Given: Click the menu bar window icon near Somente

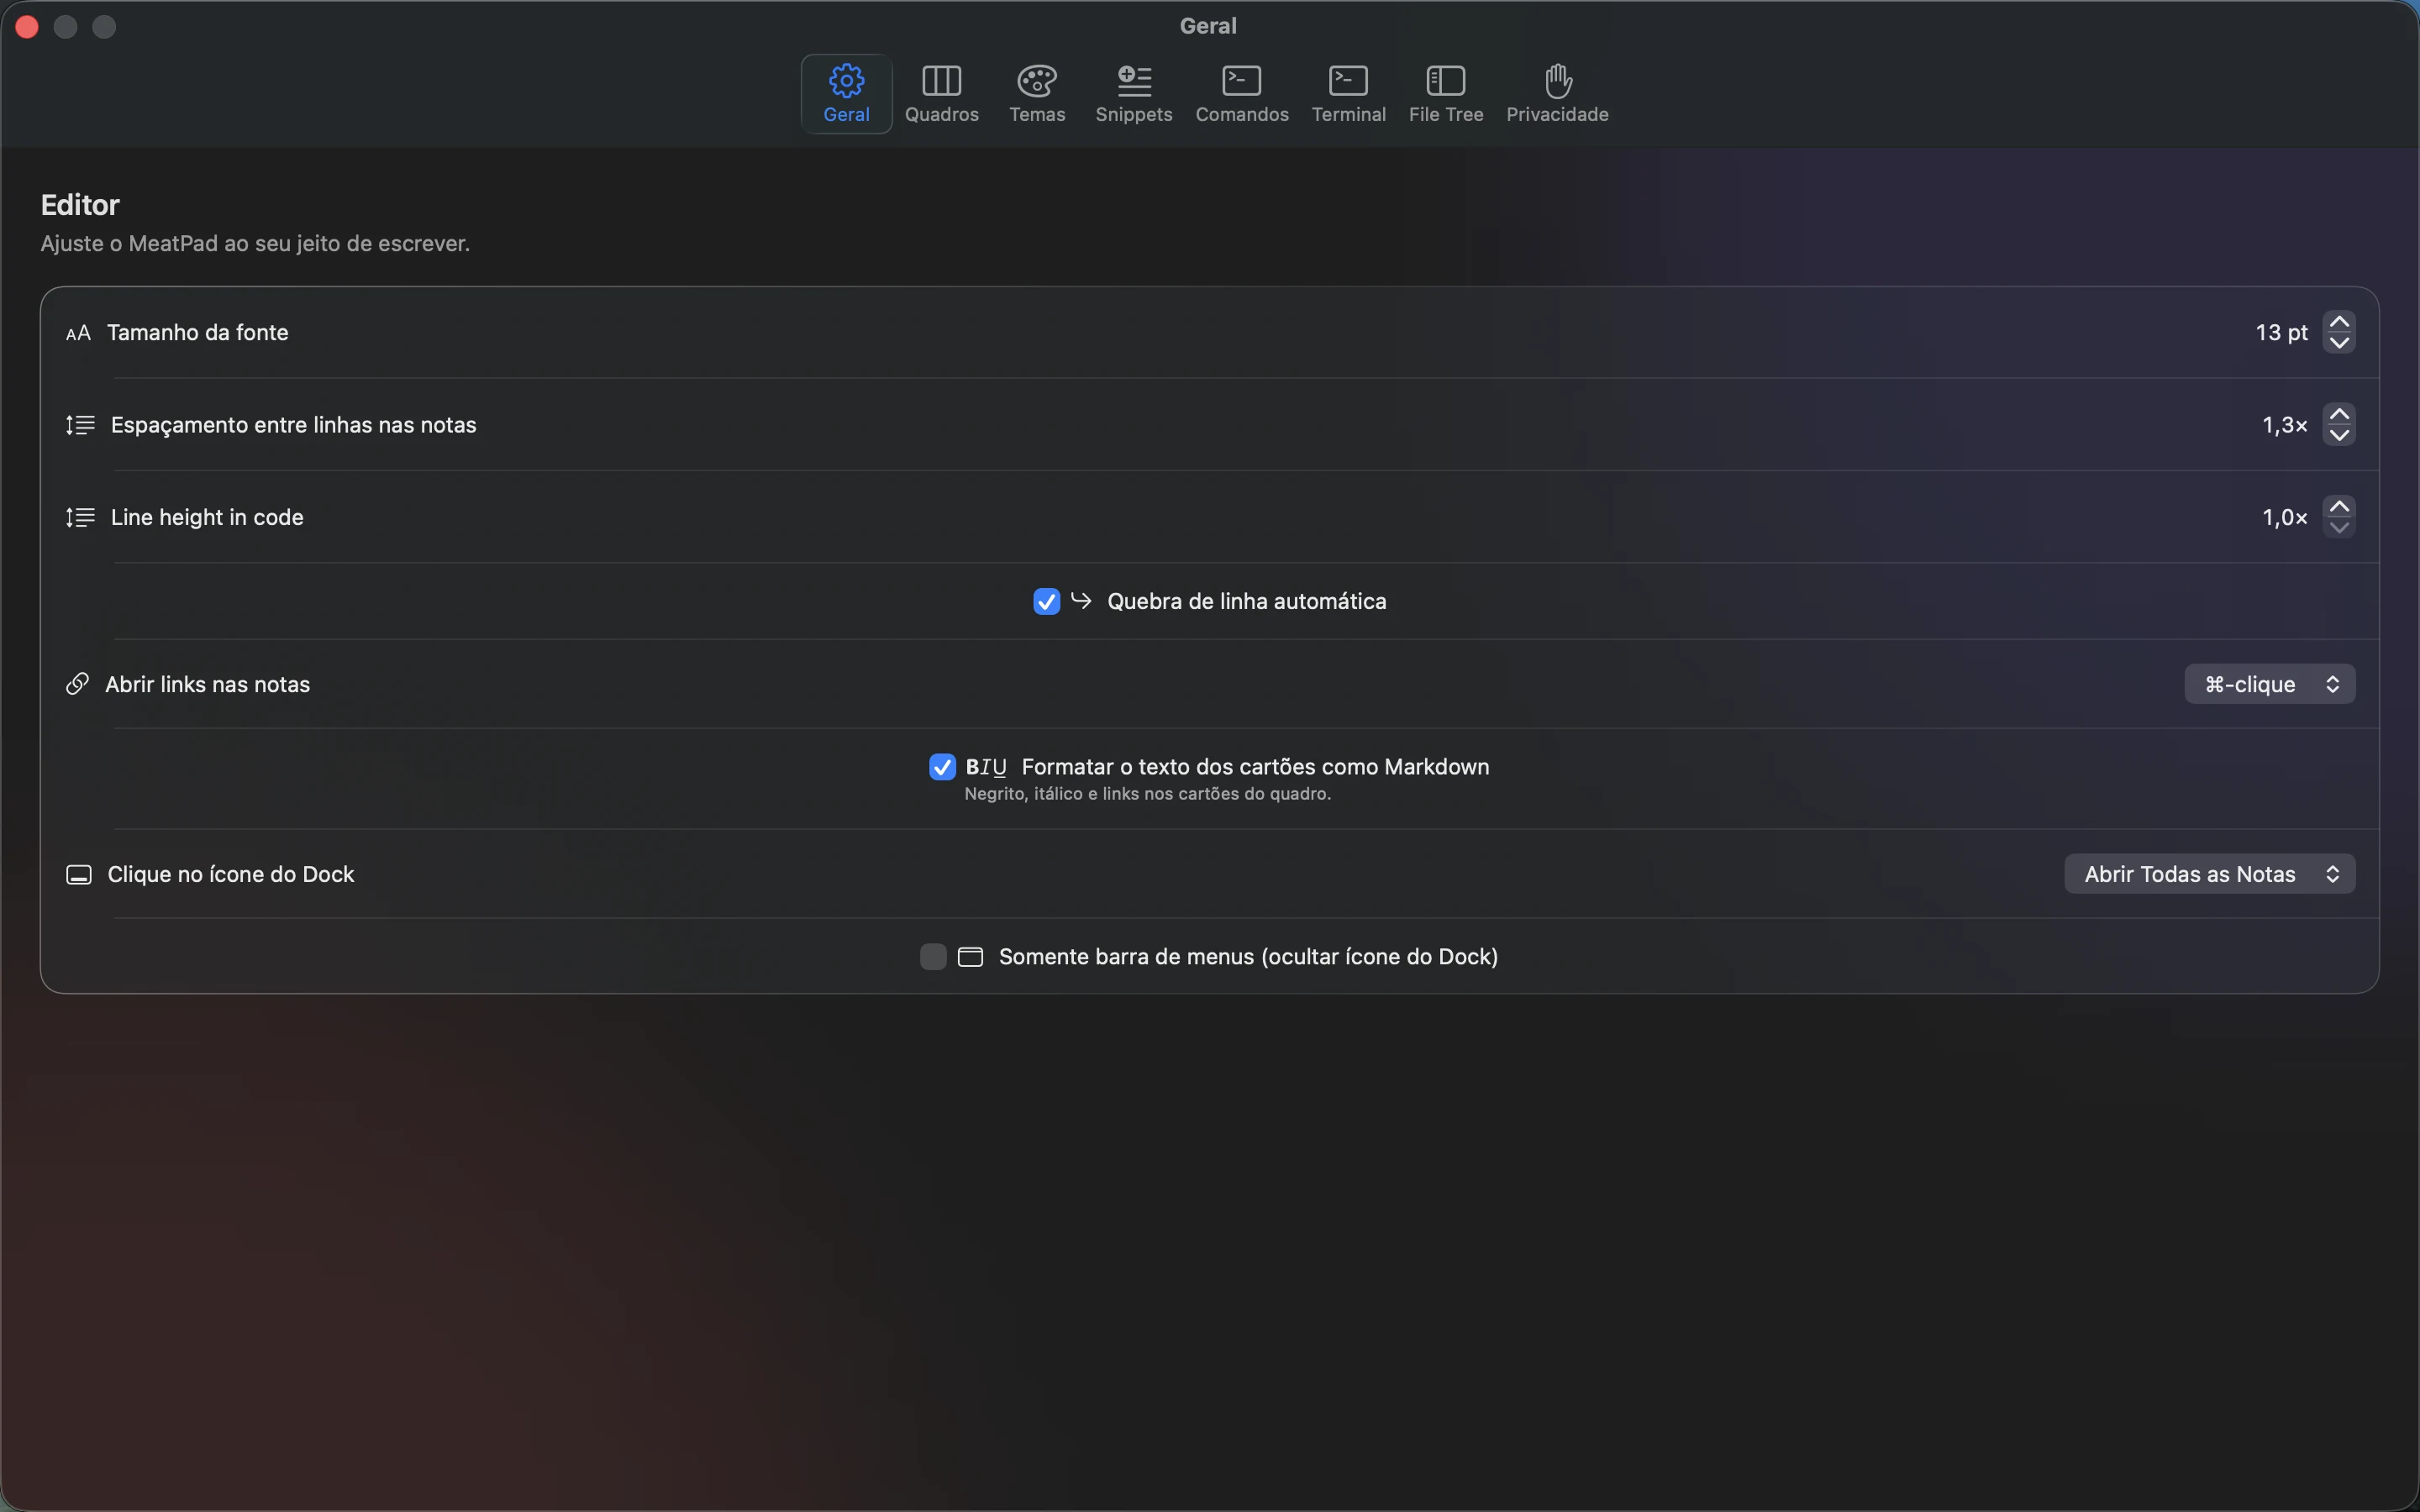Looking at the screenshot, I should tap(970, 957).
